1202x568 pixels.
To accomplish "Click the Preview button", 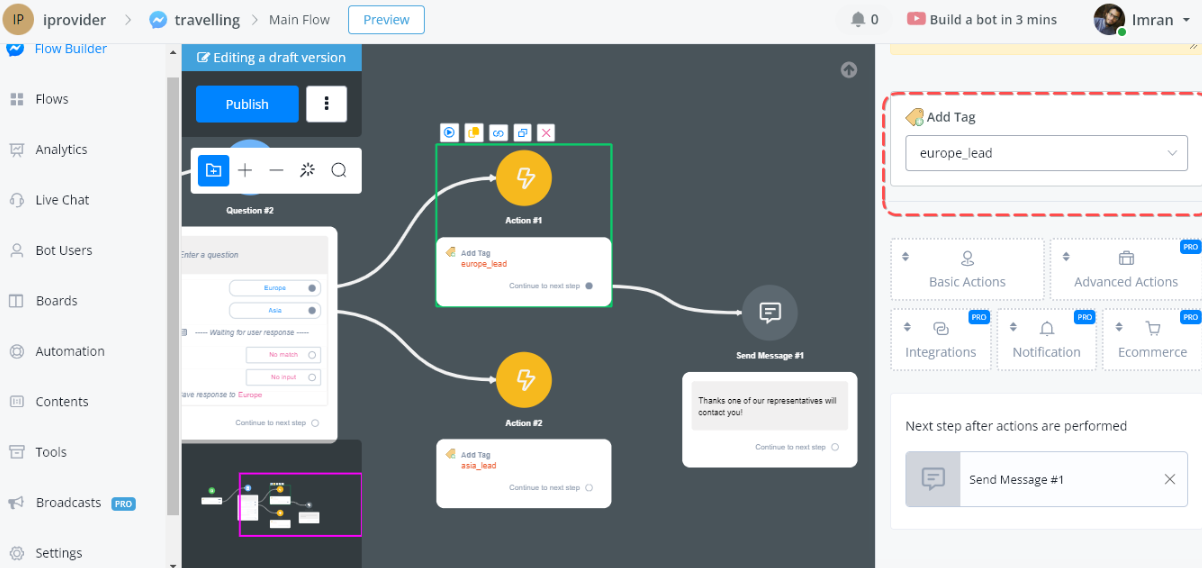I will (386, 19).
